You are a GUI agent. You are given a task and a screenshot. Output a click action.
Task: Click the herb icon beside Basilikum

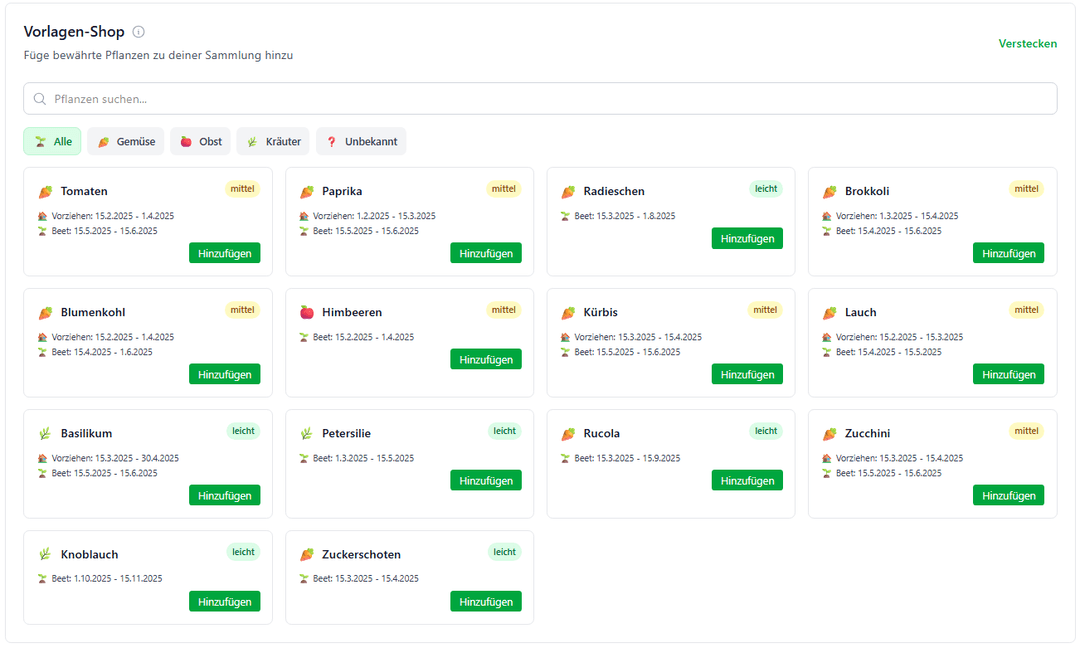tap(45, 433)
